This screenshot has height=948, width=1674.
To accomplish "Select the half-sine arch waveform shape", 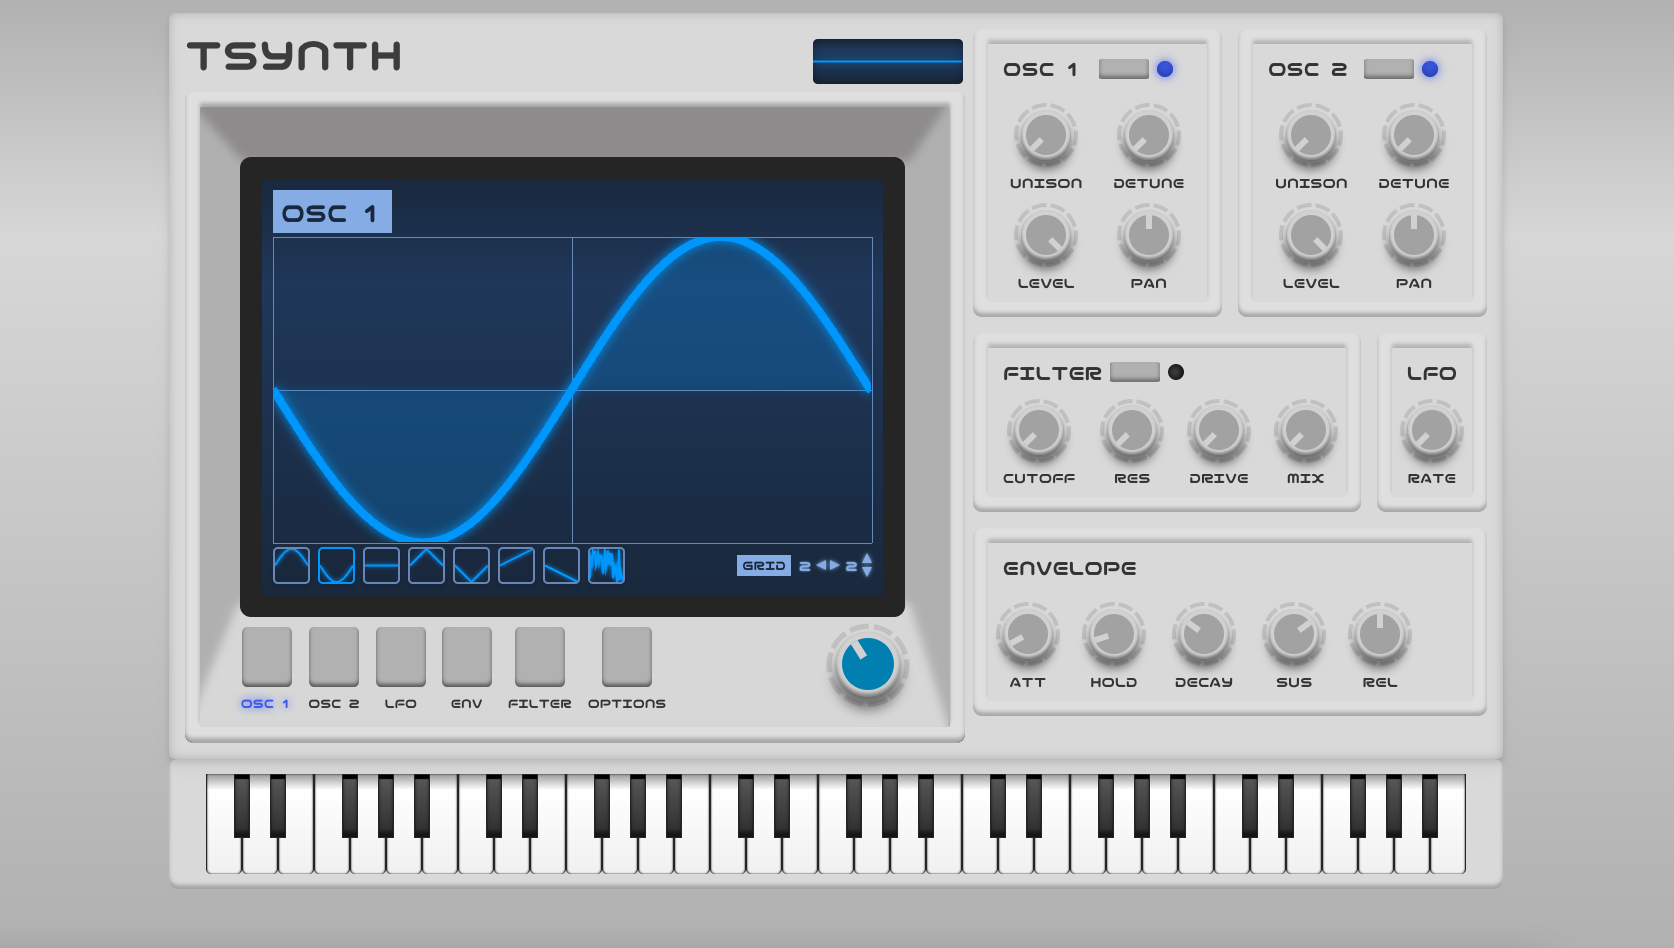I will tap(291, 566).
